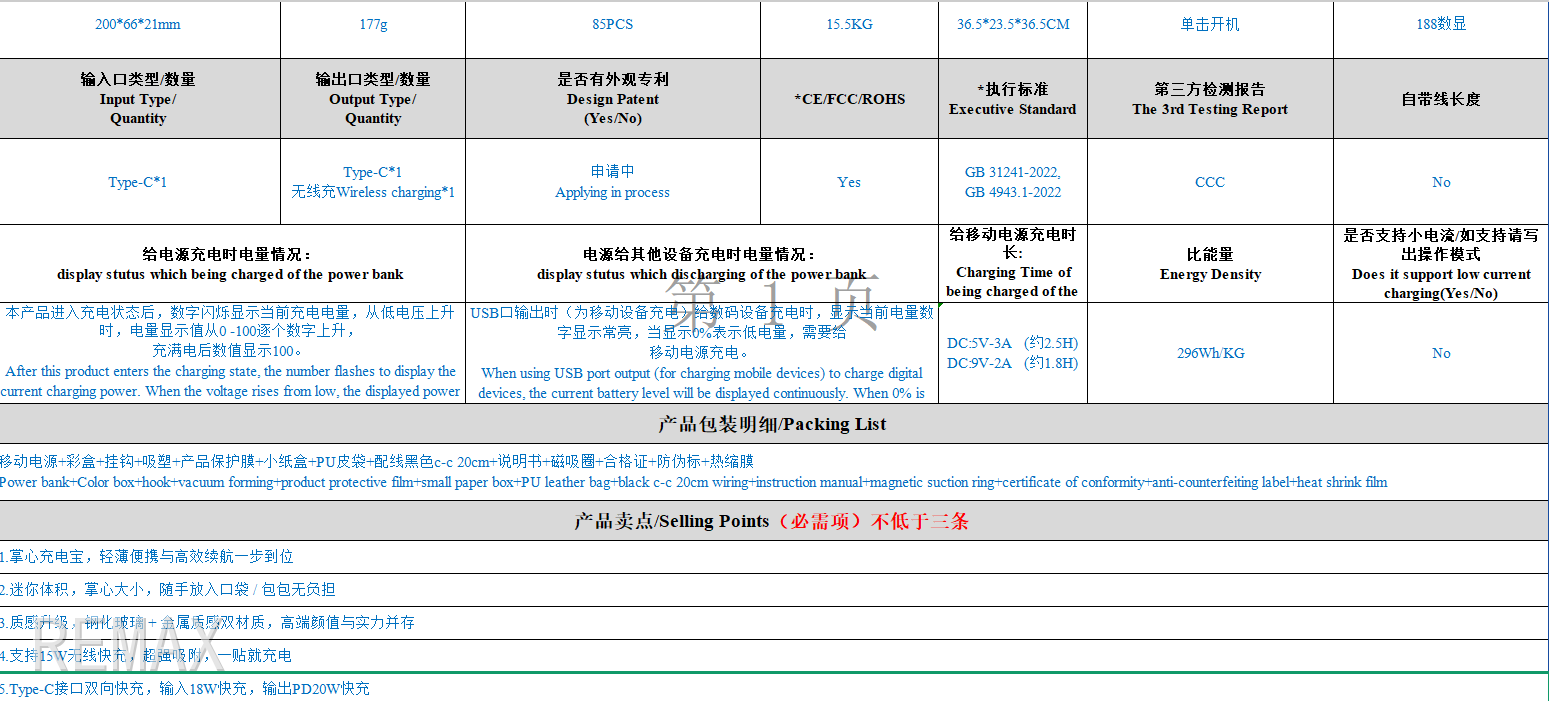The image size is (1549, 701).
Task: Click the 188数显 cell
Action: pyautogui.click(x=1440, y=25)
